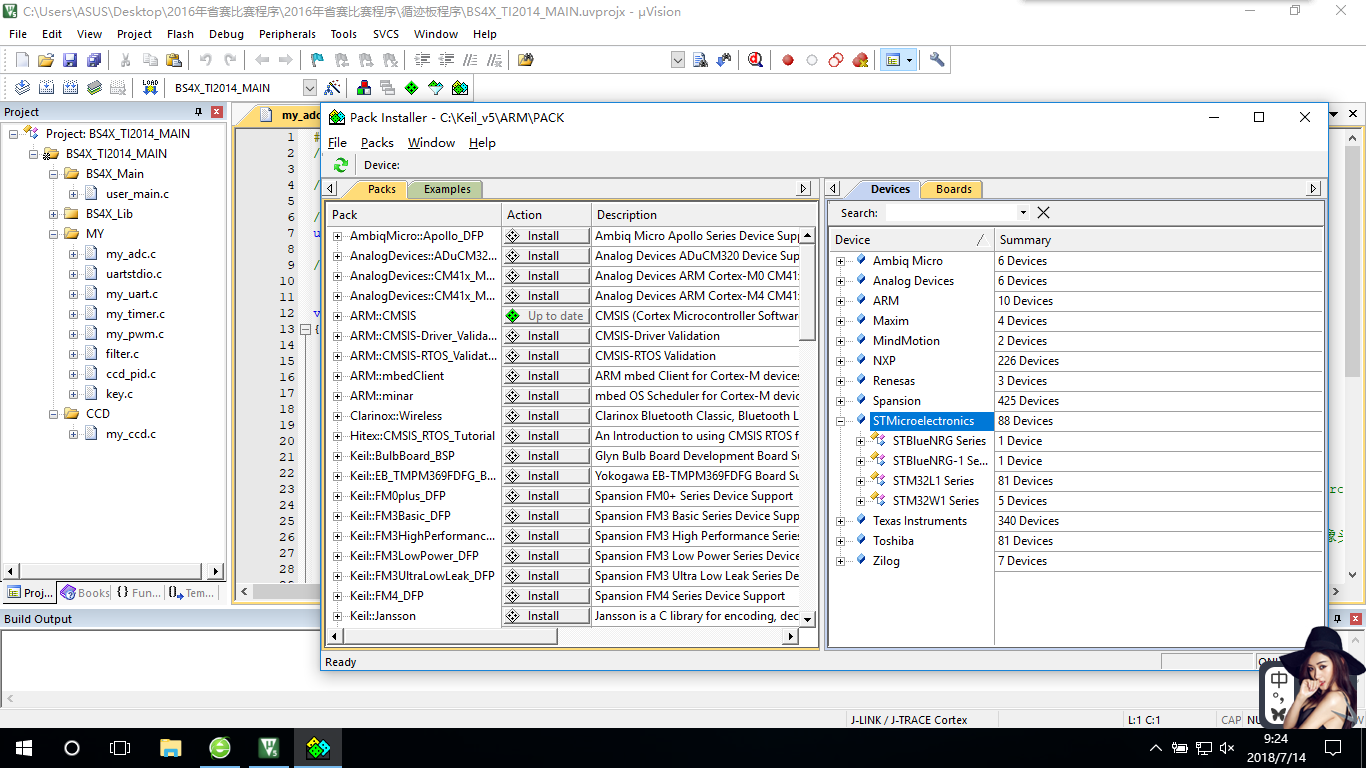Click the Undo arrow in the toolbar
The height and width of the screenshot is (768, 1366).
click(x=205, y=60)
